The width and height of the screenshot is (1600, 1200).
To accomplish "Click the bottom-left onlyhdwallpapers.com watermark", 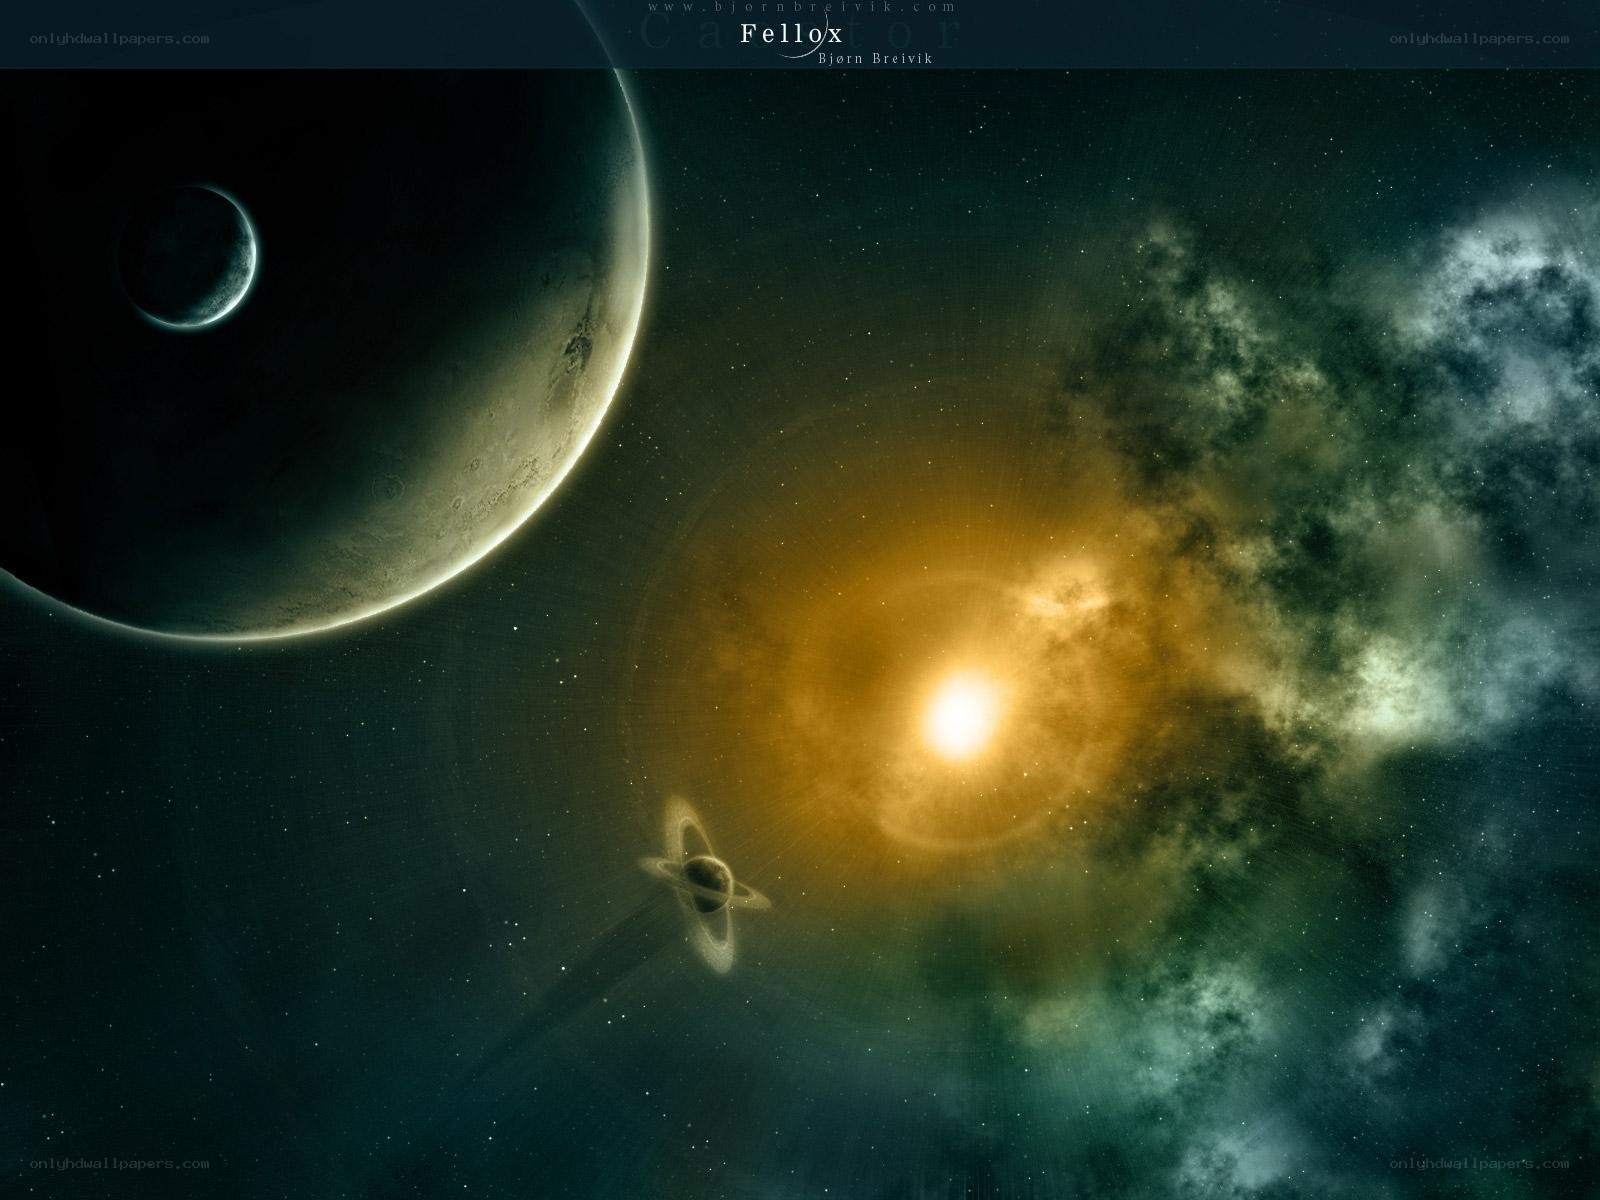I will [x=119, y=1163].
